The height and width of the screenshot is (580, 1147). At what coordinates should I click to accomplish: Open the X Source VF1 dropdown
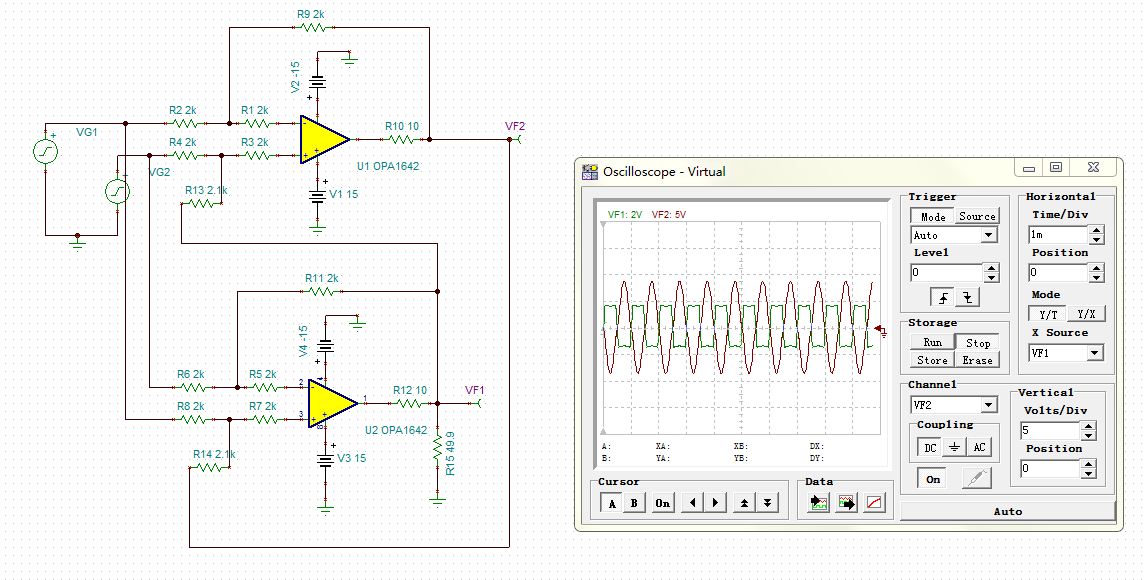pos(1094,353)
